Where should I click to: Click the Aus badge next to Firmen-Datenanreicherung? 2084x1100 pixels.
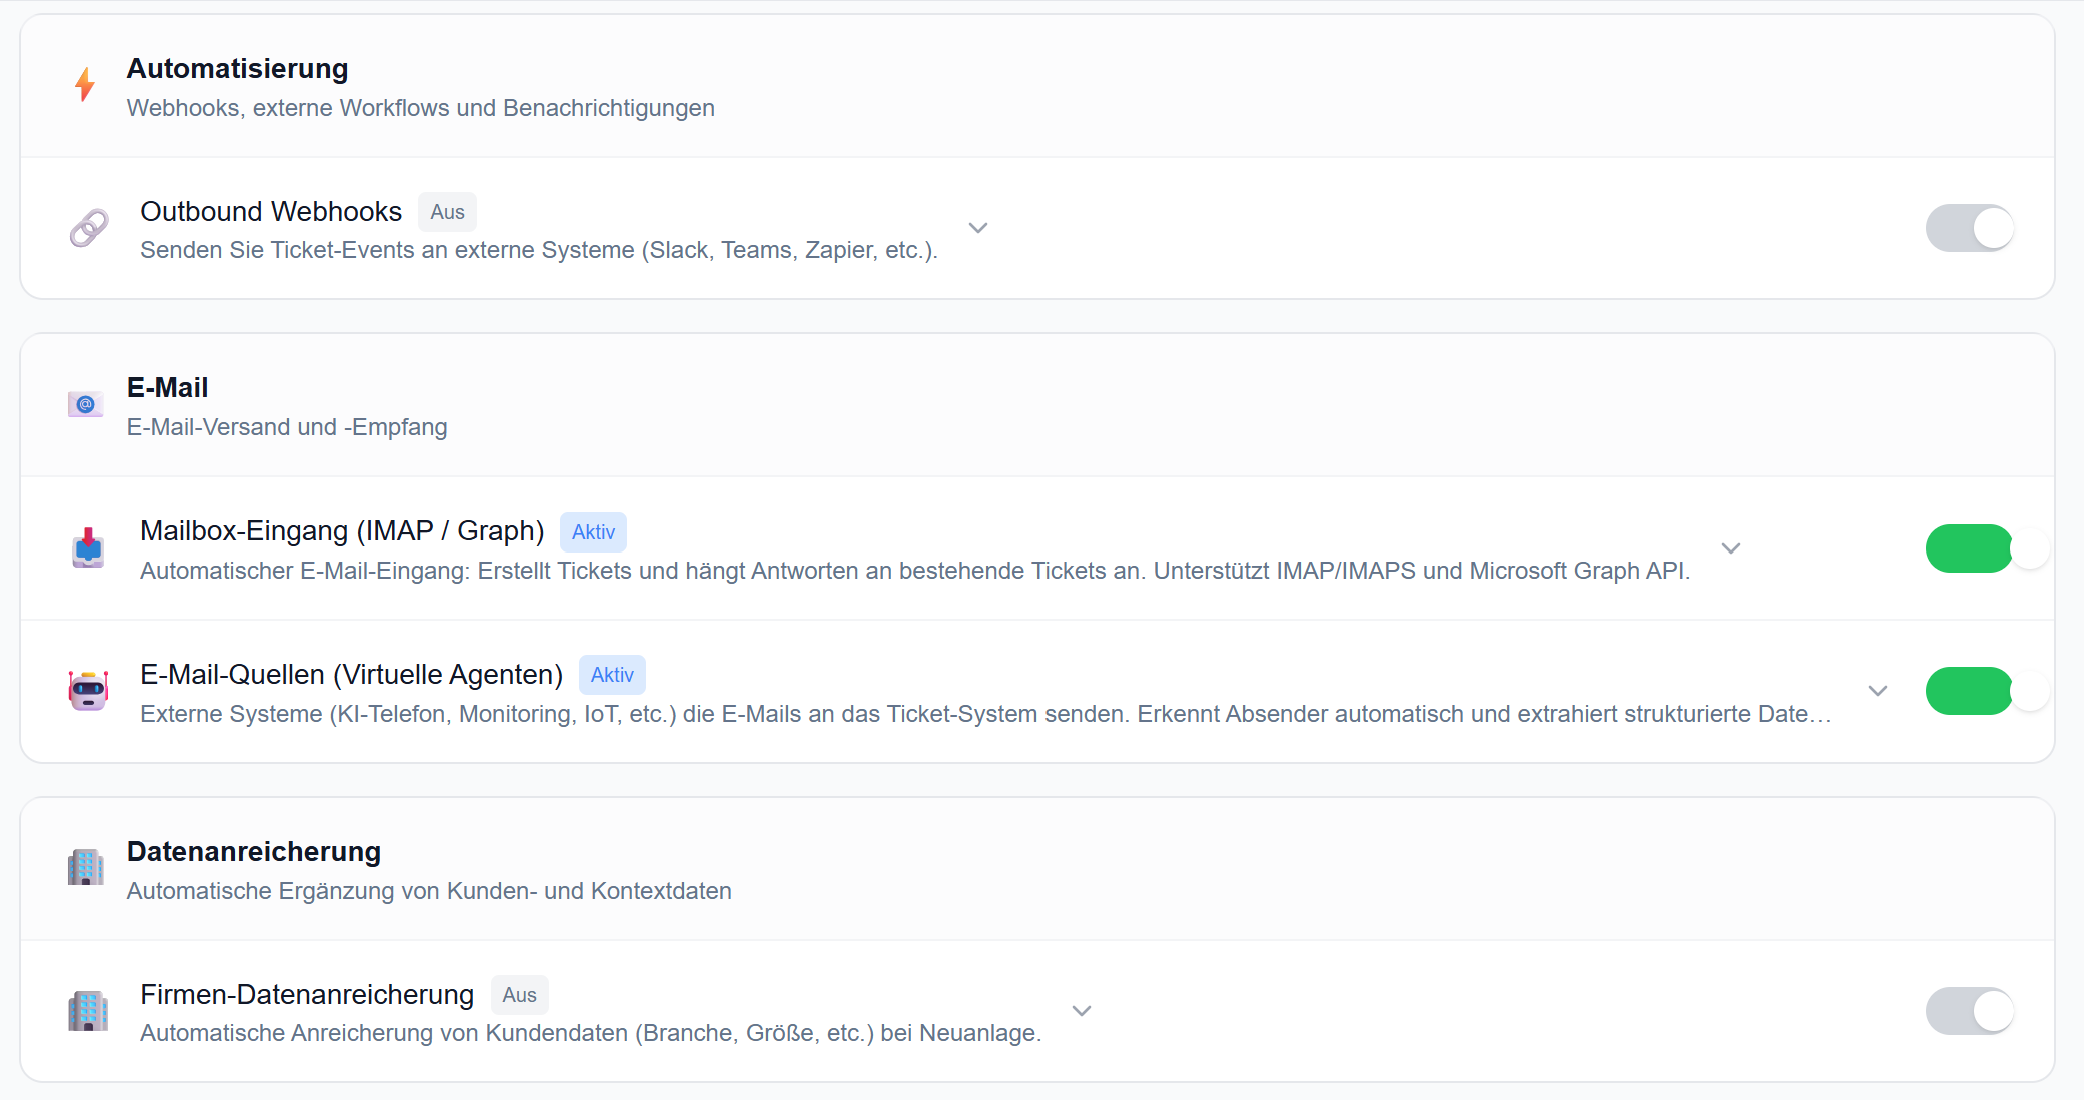pos(520,994)
